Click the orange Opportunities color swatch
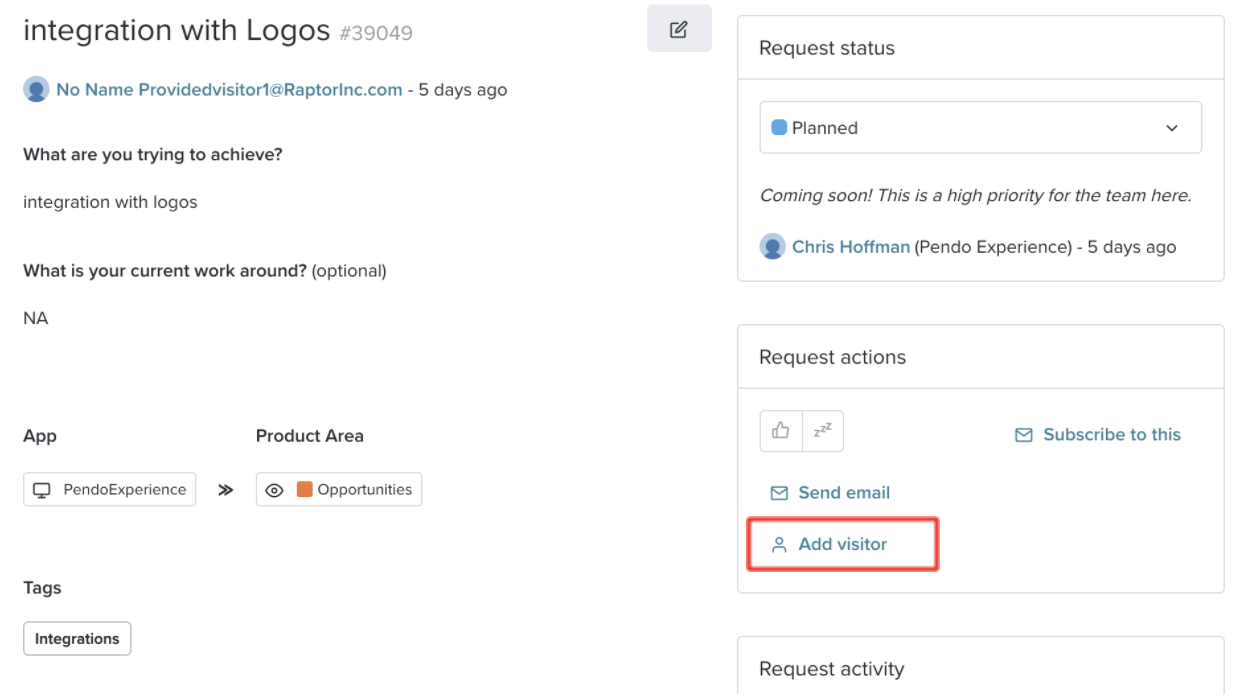This screenshot has height=698, width=1242. click(305, 489)
